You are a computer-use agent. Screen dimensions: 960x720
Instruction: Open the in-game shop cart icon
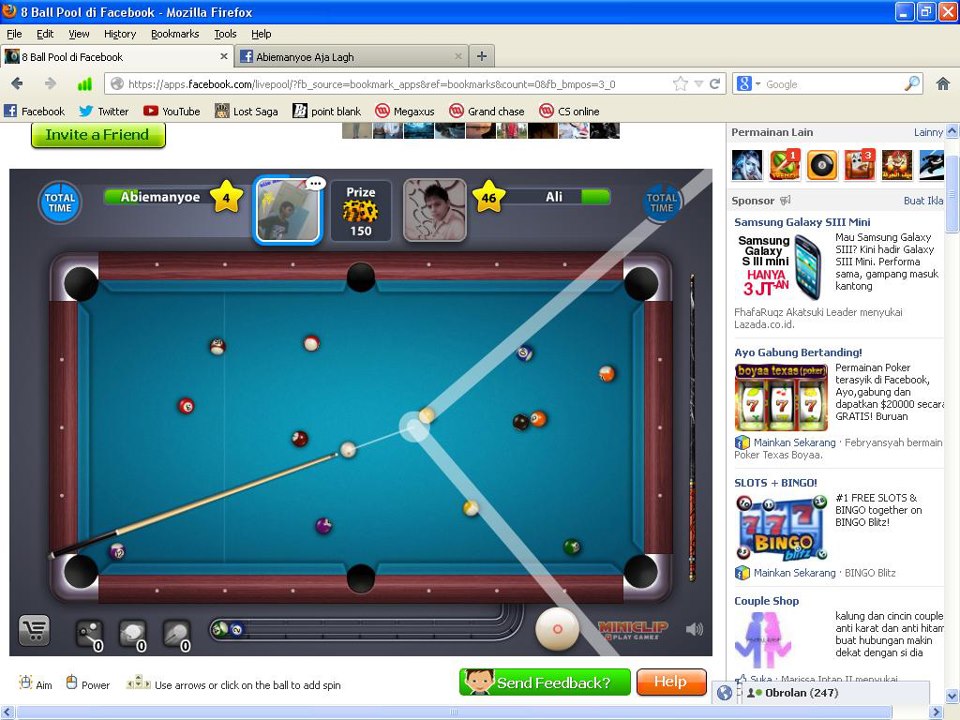34,630
